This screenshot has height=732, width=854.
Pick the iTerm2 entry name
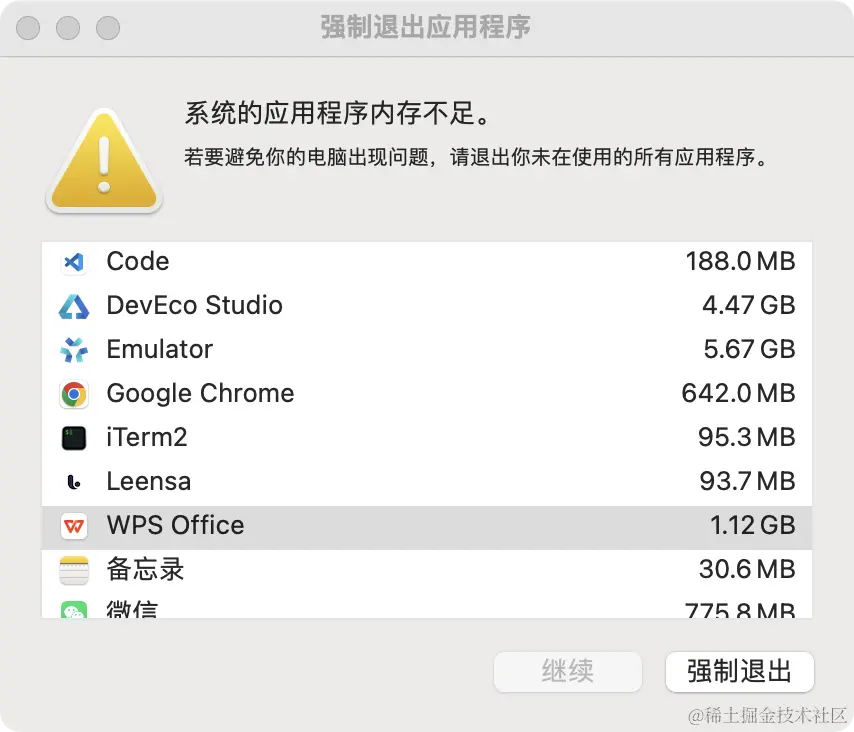[x=147, y=438]
